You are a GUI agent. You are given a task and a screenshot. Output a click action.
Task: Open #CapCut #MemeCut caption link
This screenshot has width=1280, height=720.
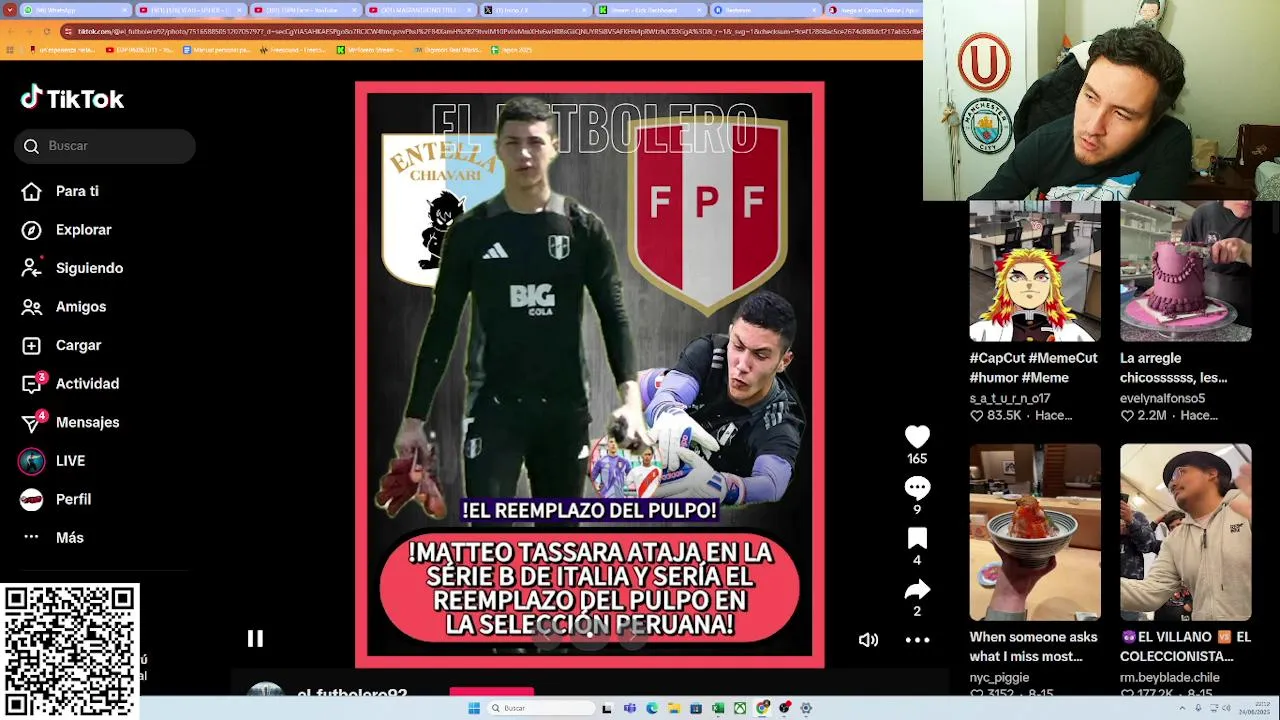(x=1033, y=368)
